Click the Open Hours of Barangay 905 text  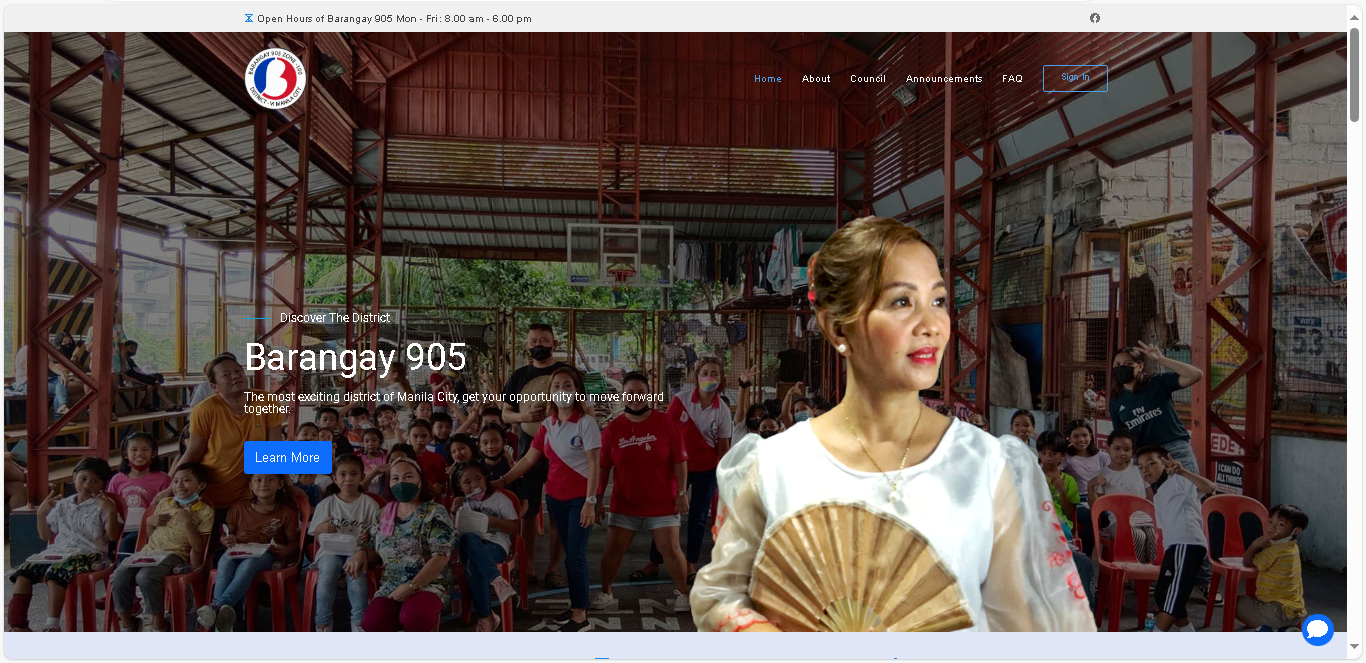(394, 19)
